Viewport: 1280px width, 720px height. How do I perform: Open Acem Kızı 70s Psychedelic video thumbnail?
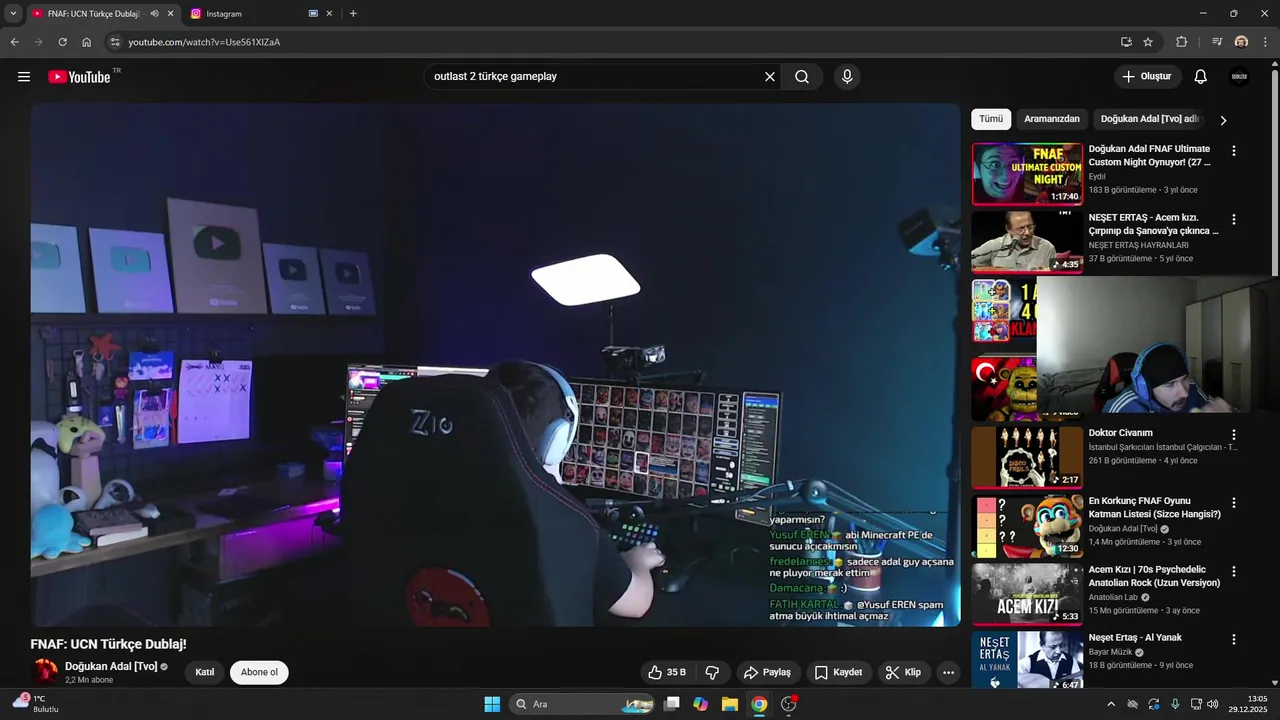pyautogui.click(x=1027, y=594)
